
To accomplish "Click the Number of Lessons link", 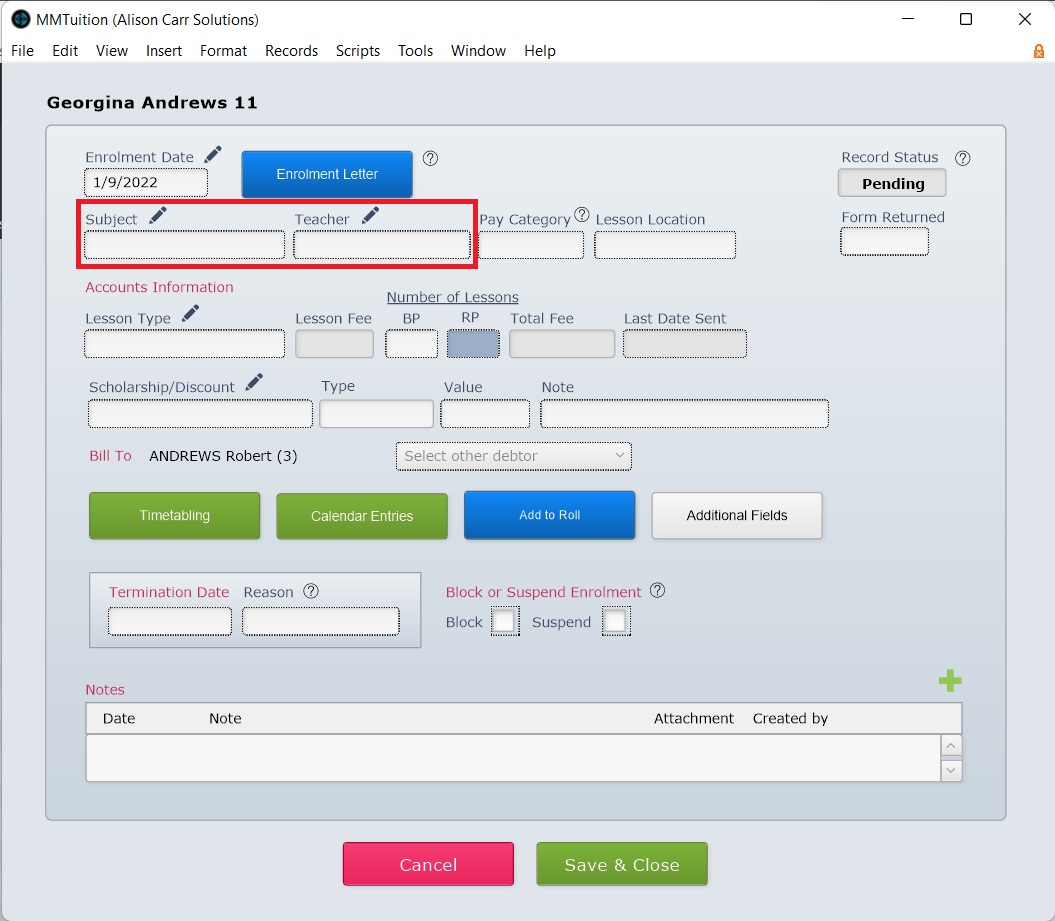I will click(452, 297).
